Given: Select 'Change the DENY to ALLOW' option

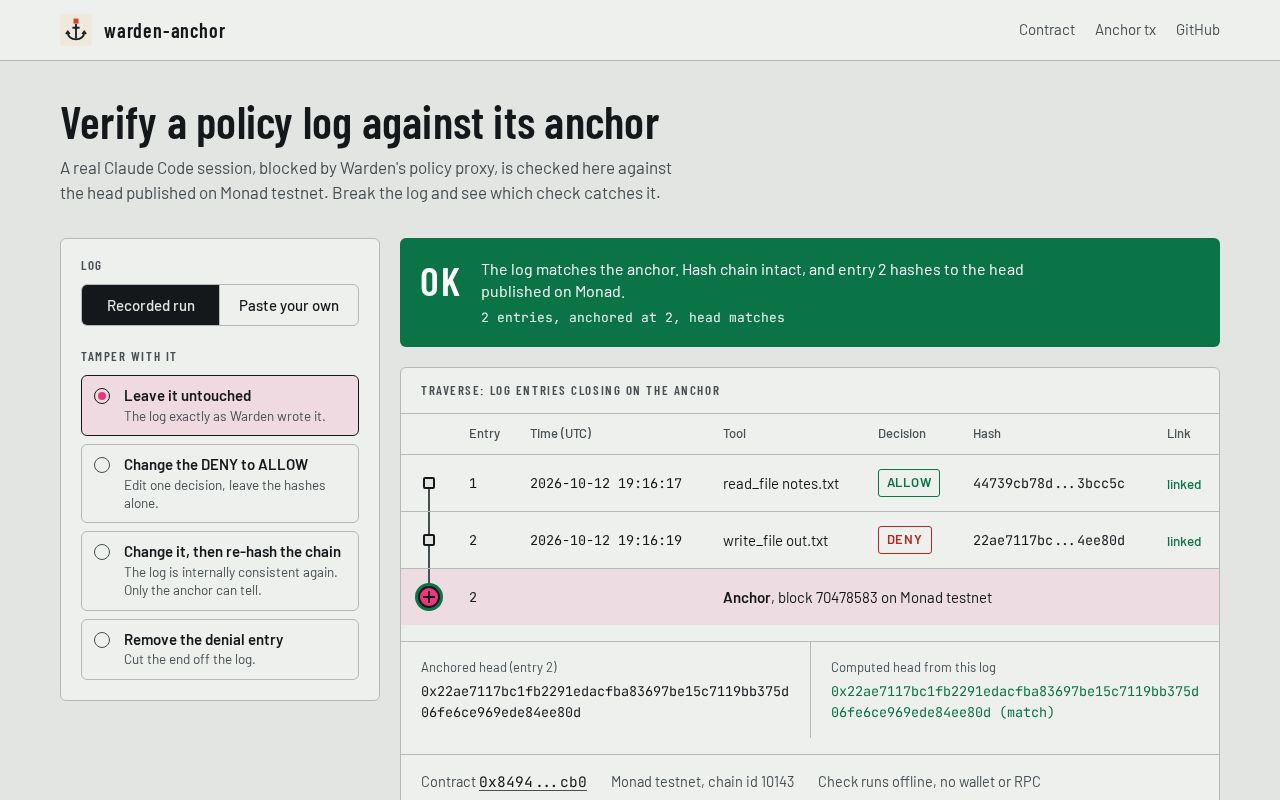Looking at the screenshot, I should click(x=220, y=483).
